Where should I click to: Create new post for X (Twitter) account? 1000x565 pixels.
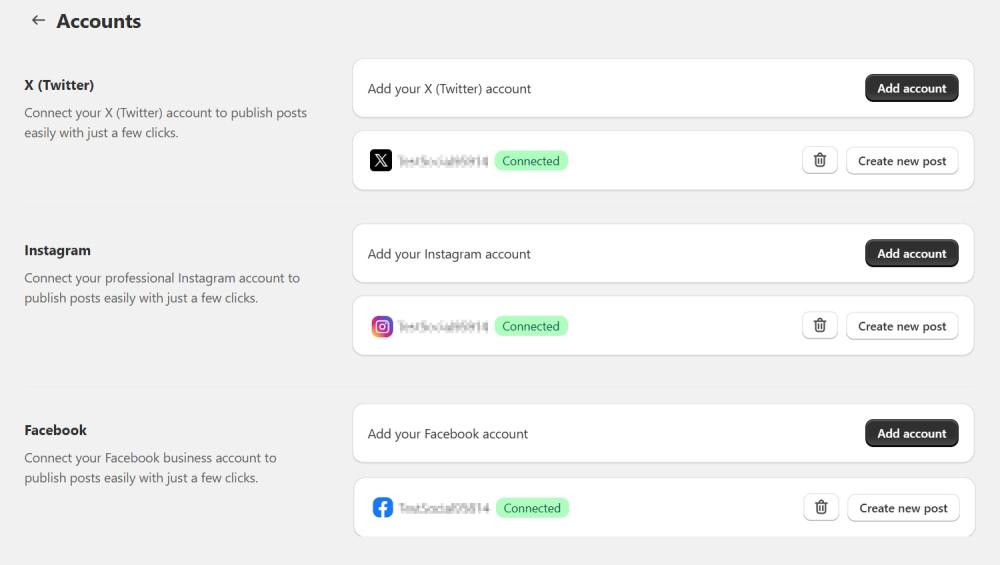point(902,161)
